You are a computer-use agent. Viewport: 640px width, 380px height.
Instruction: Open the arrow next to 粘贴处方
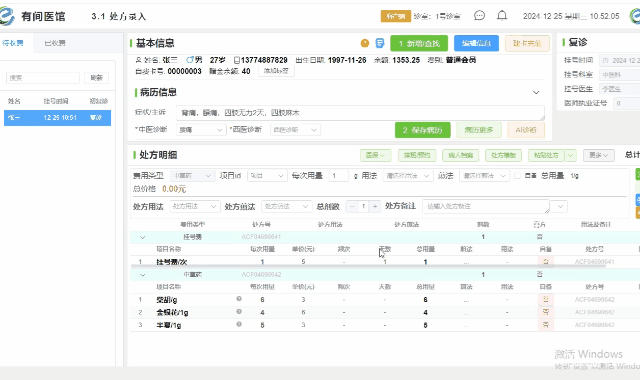(x=571, y=155)
